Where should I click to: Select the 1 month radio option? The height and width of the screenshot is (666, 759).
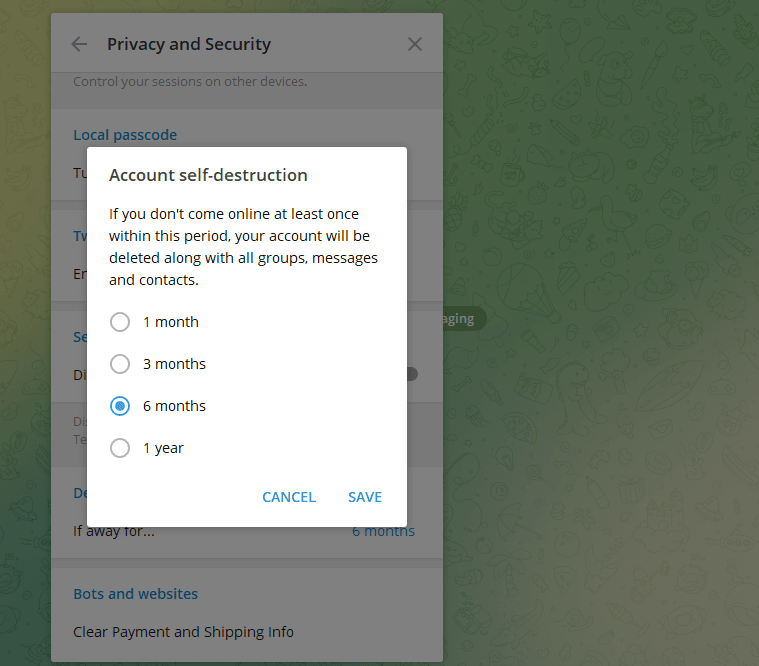pyautogui.click(x=120, y=322)
